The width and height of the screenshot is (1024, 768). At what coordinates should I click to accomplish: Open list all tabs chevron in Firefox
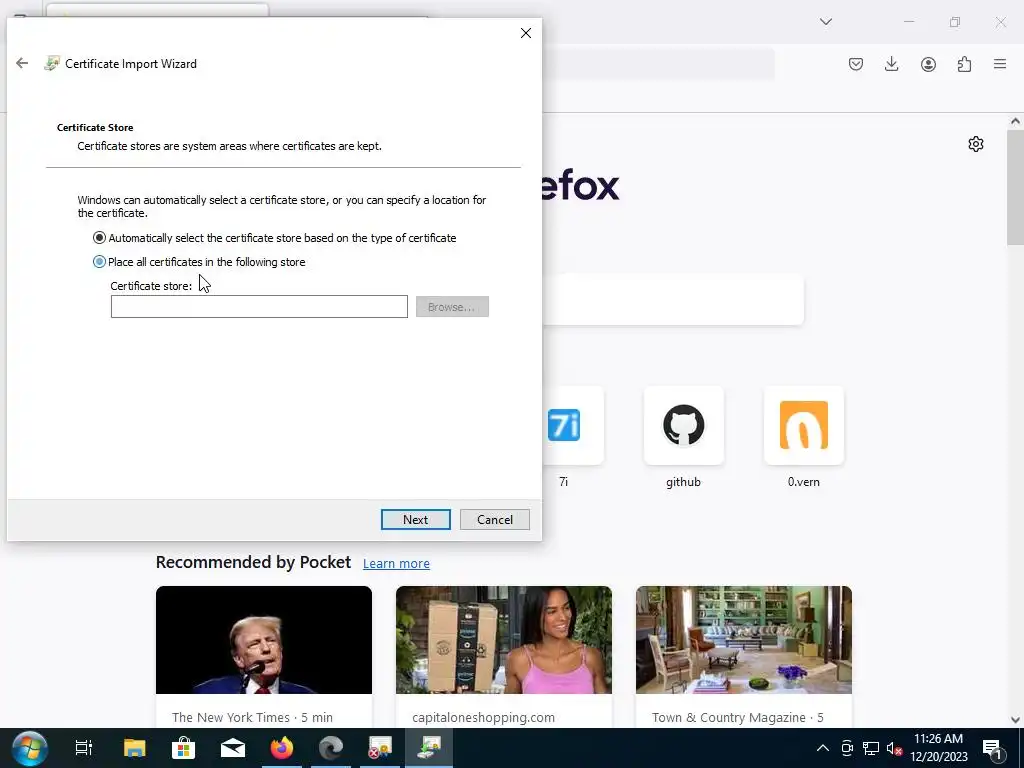point(825,22)
